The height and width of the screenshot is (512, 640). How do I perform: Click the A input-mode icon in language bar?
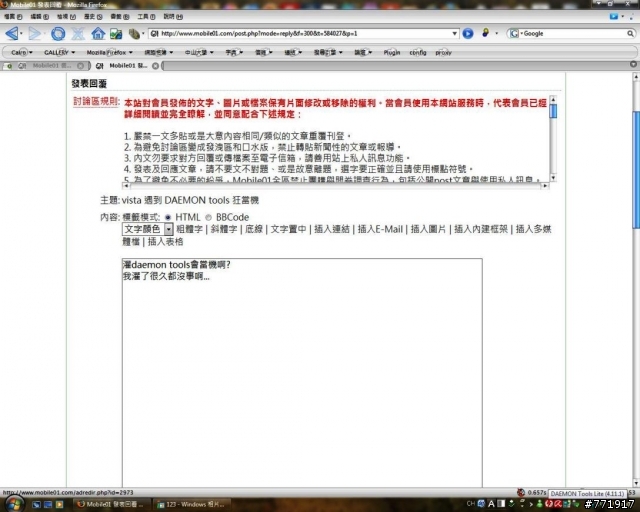click(491, 504)
